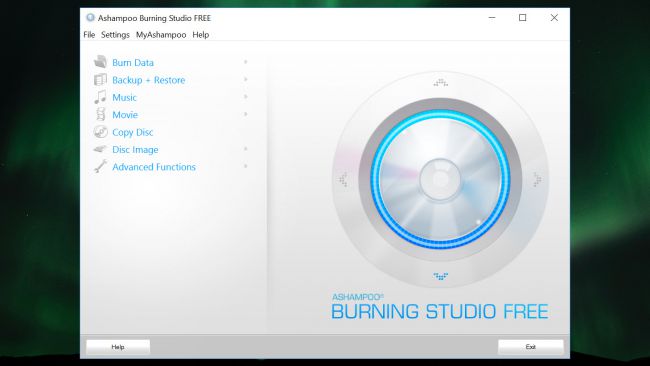Viewport: 650px width, 366px height.
Task: Click the Advanced Functions wrench icon
Action: pyautogui.click(x=100, y=167)
